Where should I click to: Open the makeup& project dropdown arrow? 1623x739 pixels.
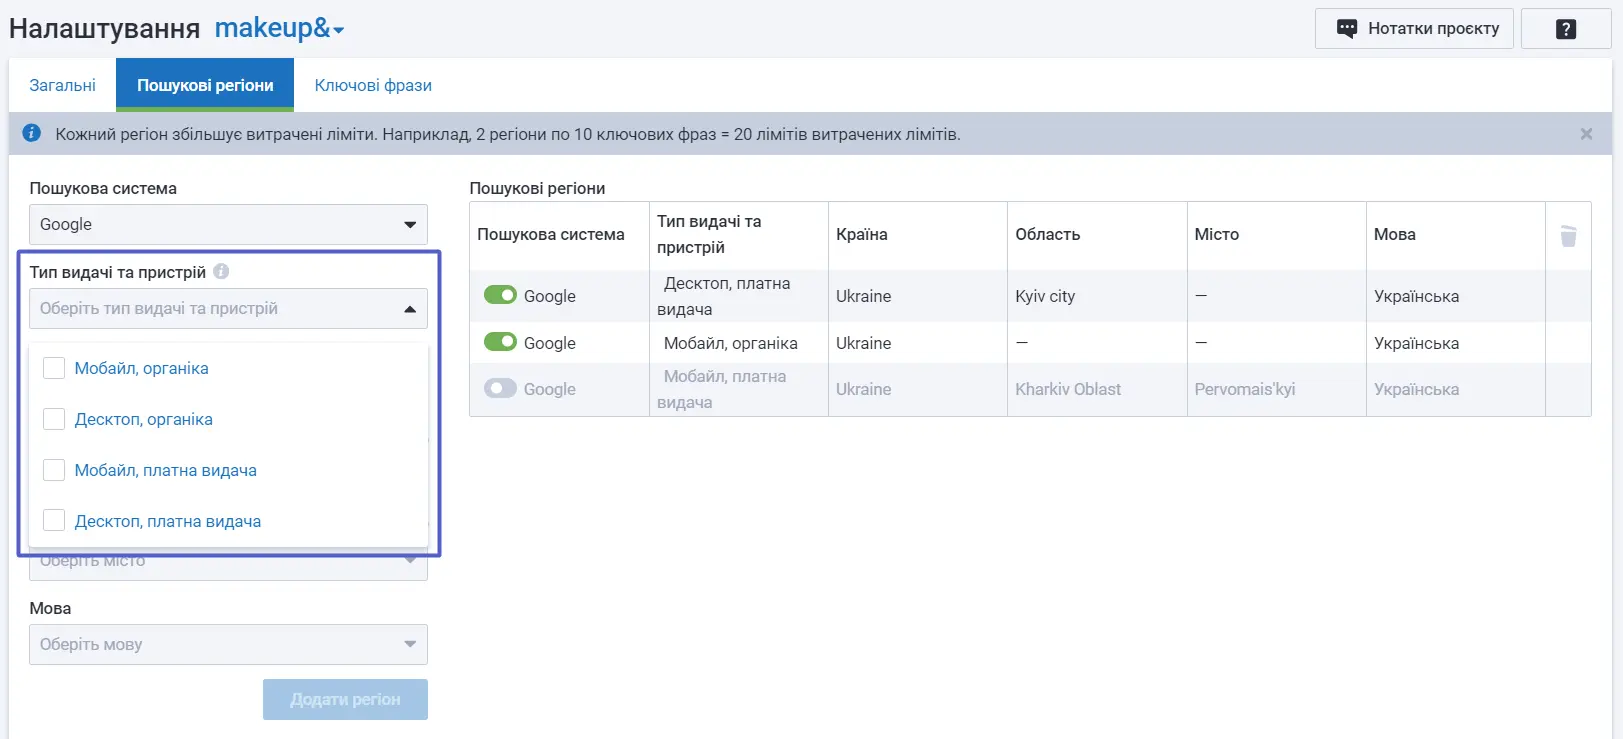tap(339, 31)
